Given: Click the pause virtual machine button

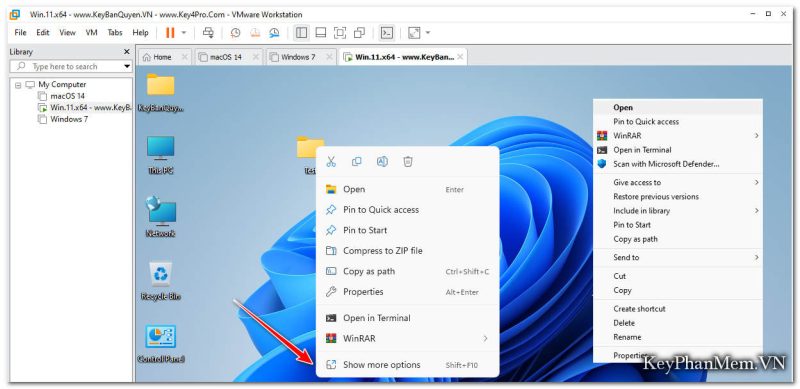Looking at the screenshot, I should [170, 33].
